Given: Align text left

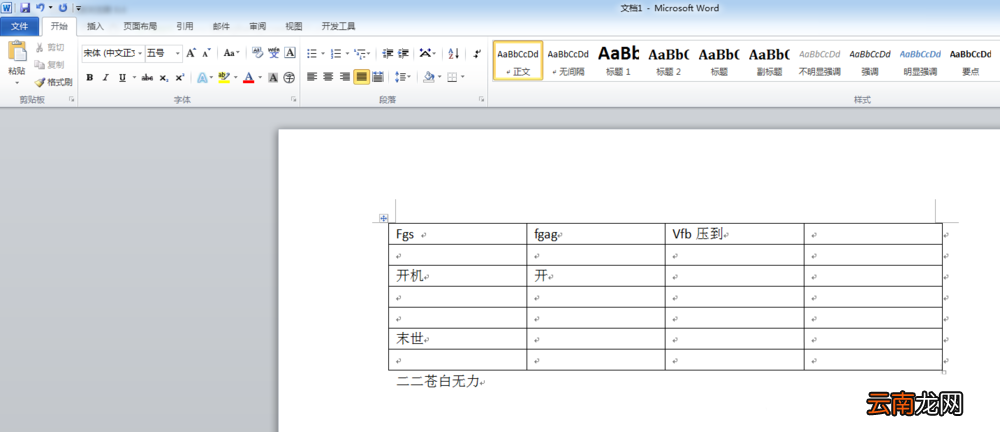Looking at the screenshot, I should pyautogui.click(x=312, y=77).
